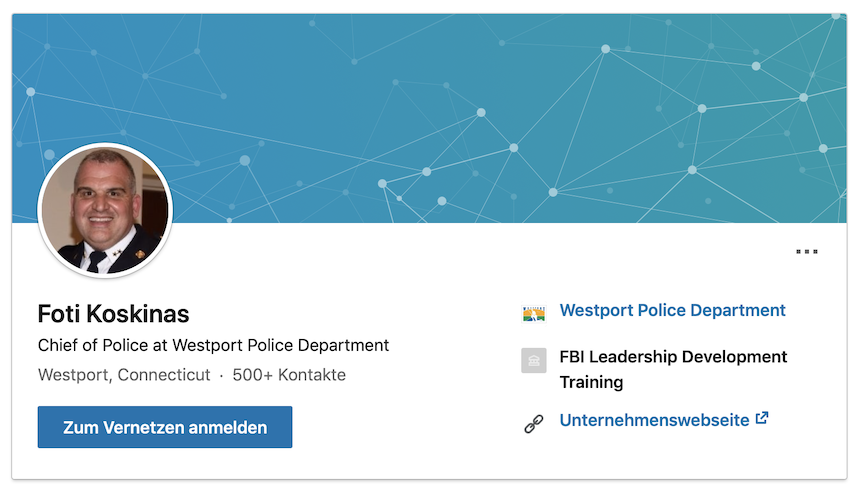Click the word Training under FBI Leadership
The width and height of the screenshot is (864, 499).
coord(591,383)
